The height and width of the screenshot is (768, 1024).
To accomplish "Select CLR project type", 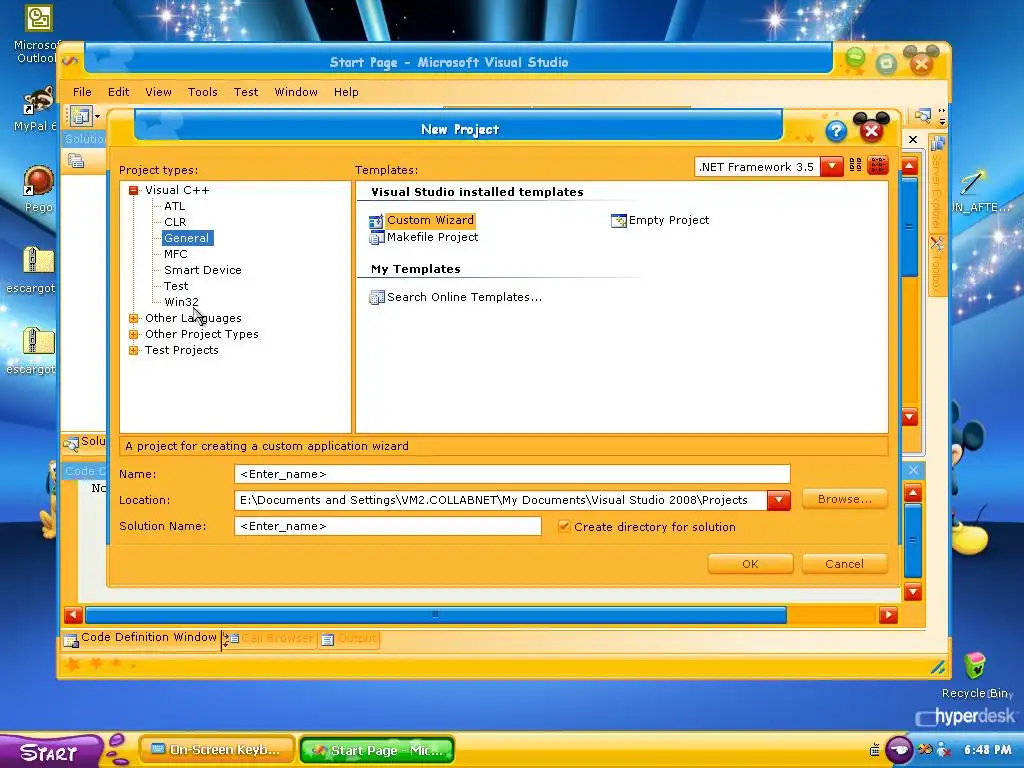I will point(175,222).
